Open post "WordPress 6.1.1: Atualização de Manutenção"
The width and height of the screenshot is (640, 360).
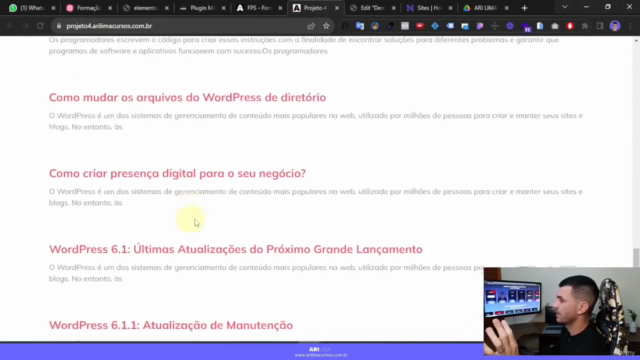(171, 325)
